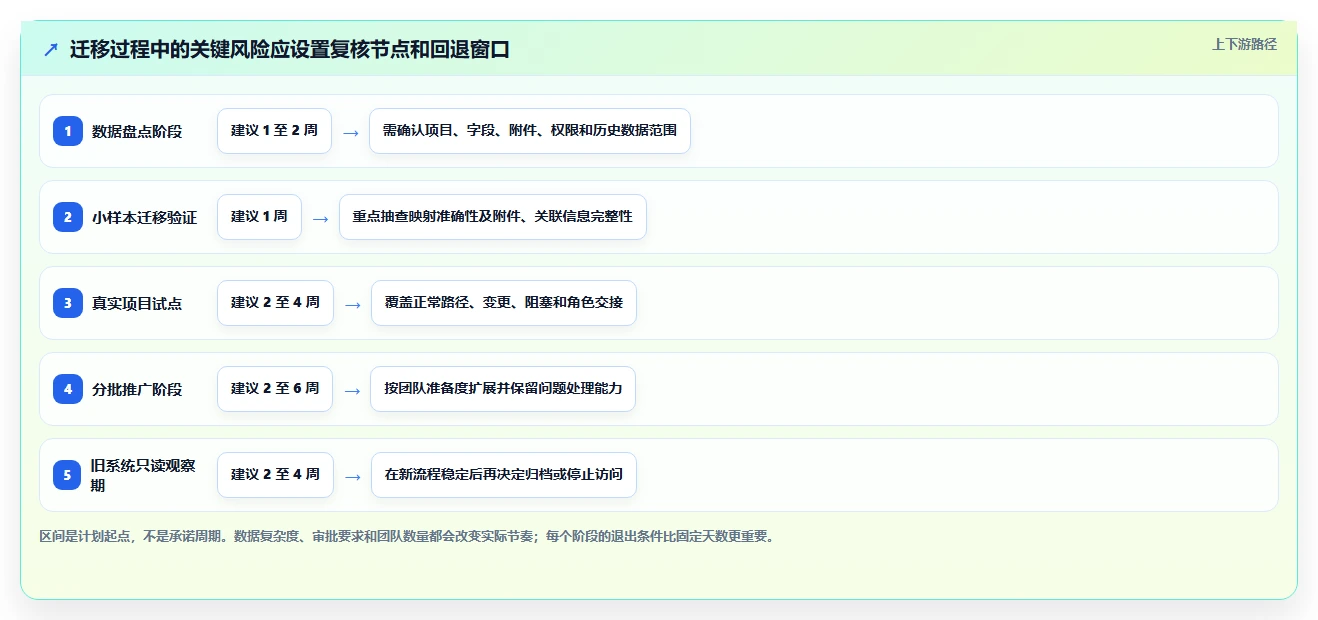Click the 数据盘点阶段 step title

click(137, 131)
